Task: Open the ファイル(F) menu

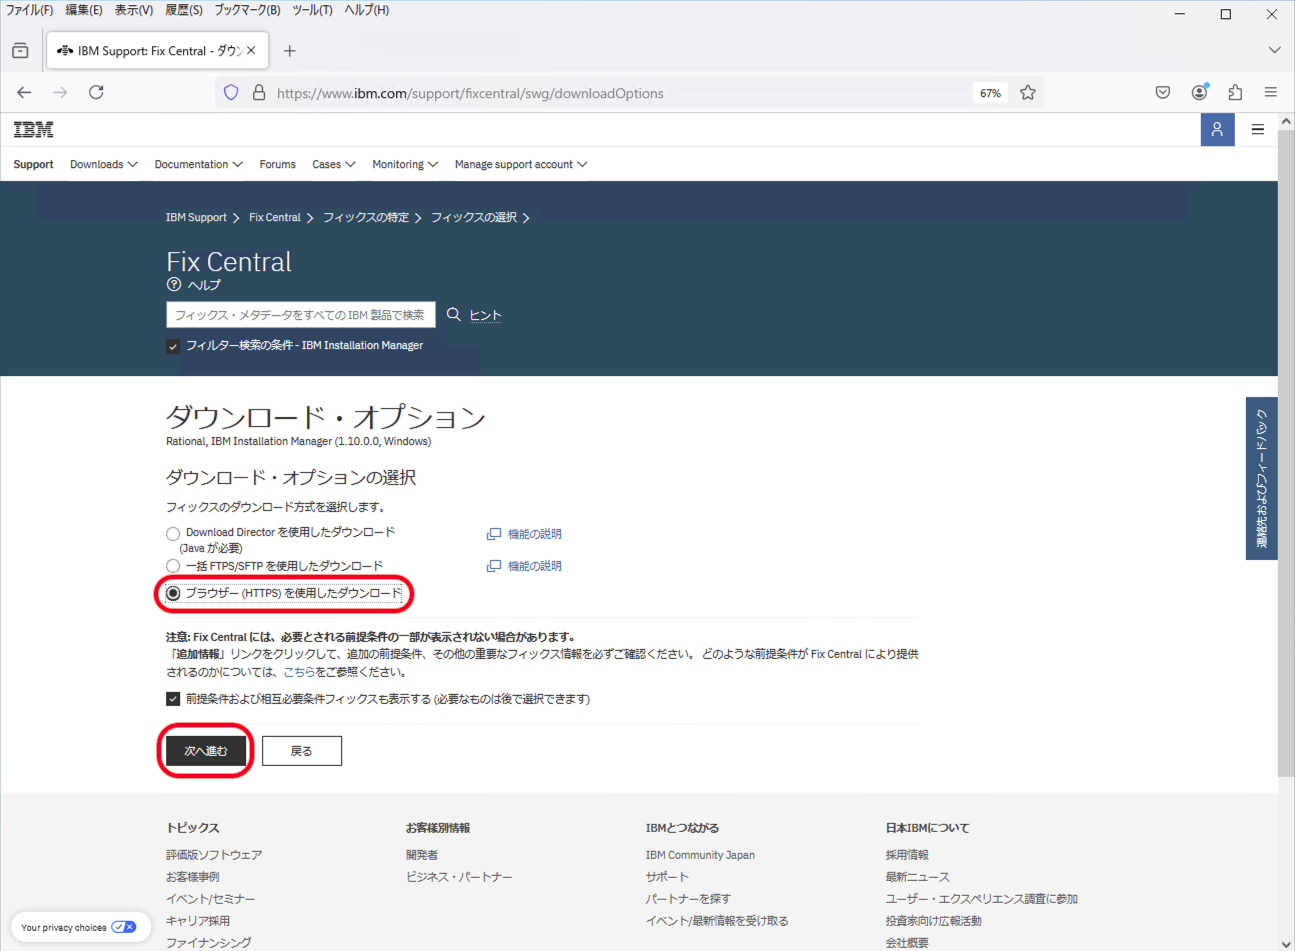Action: pos(29,10)
